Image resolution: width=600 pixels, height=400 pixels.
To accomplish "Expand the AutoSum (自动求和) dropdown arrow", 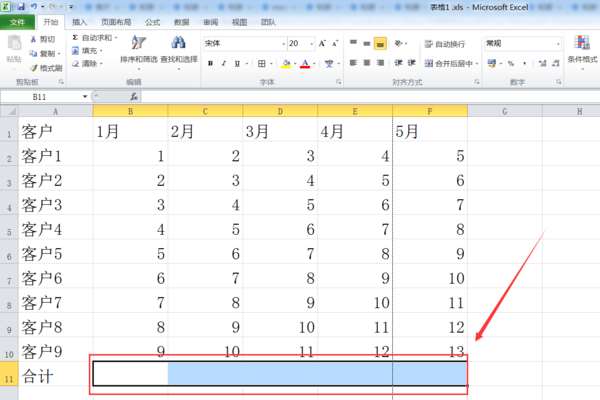I will (116, 38).
